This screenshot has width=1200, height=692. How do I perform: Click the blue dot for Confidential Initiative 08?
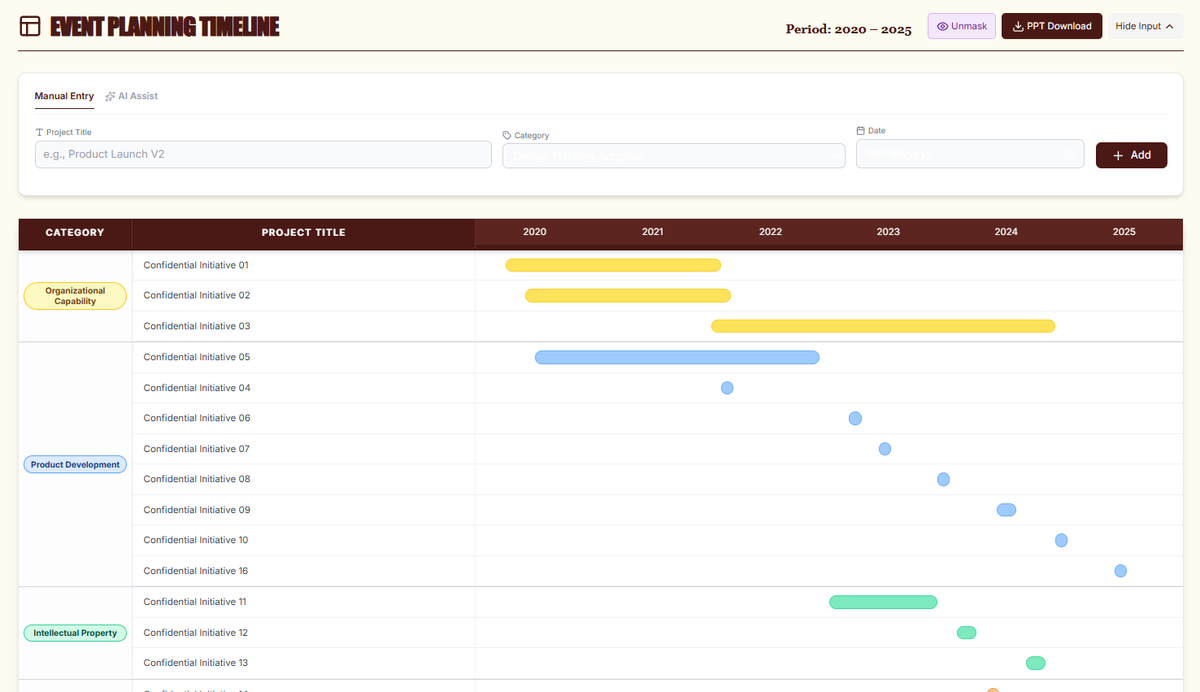point(943,479)
